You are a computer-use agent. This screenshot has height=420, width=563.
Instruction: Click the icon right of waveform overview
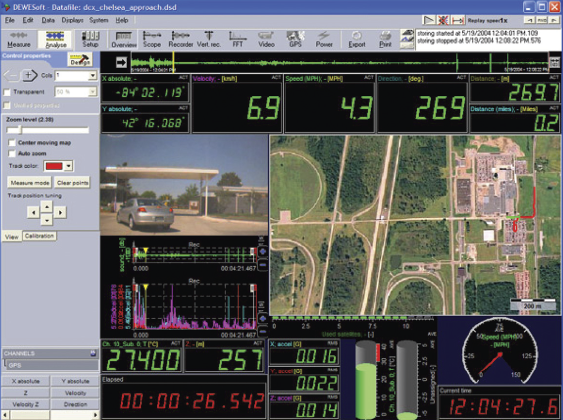pos(555,62)
